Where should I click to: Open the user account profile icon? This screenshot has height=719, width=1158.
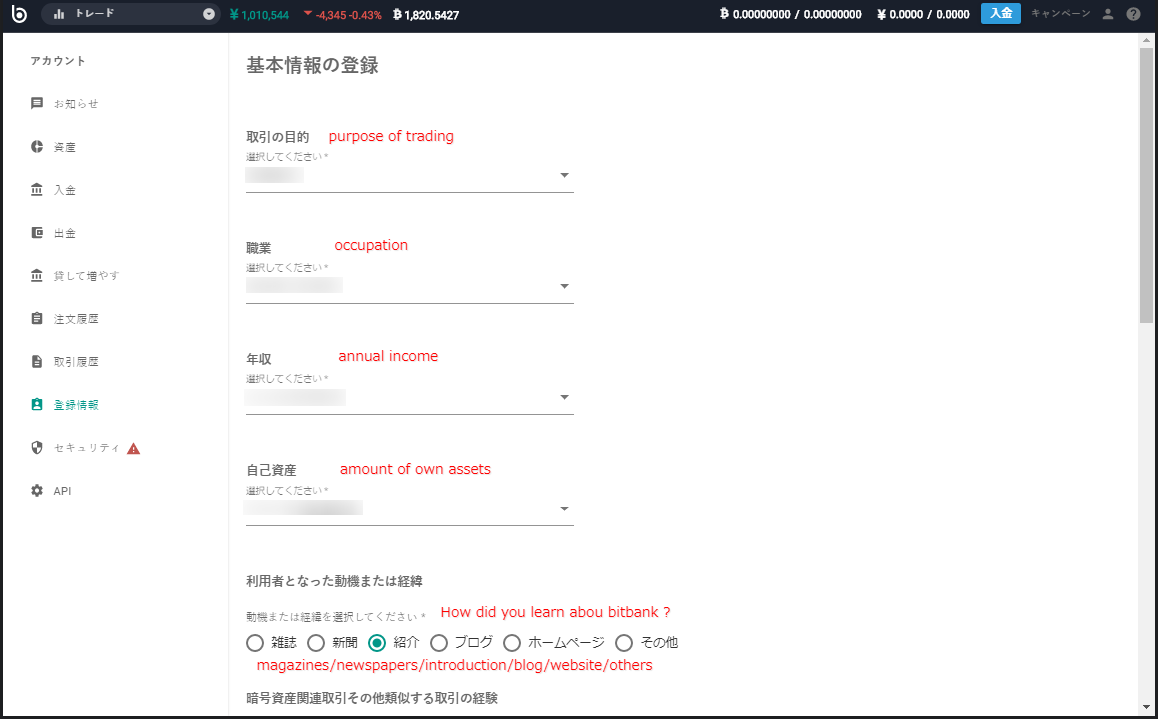click(1108, 14)
